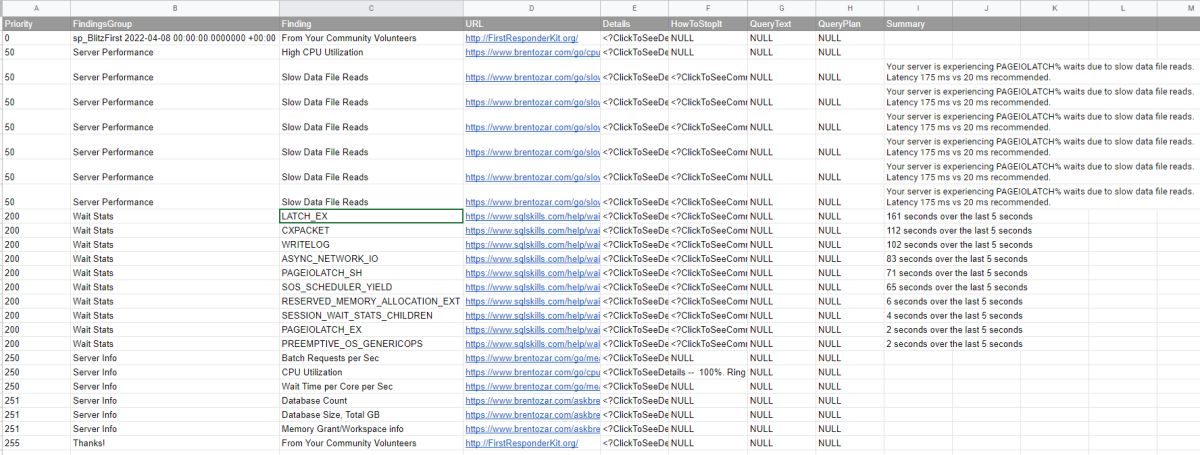Screen dimensions: 1200x455
Task: Open sqlskills link in WRITELOG row
Action: click(x=532, y=244)
